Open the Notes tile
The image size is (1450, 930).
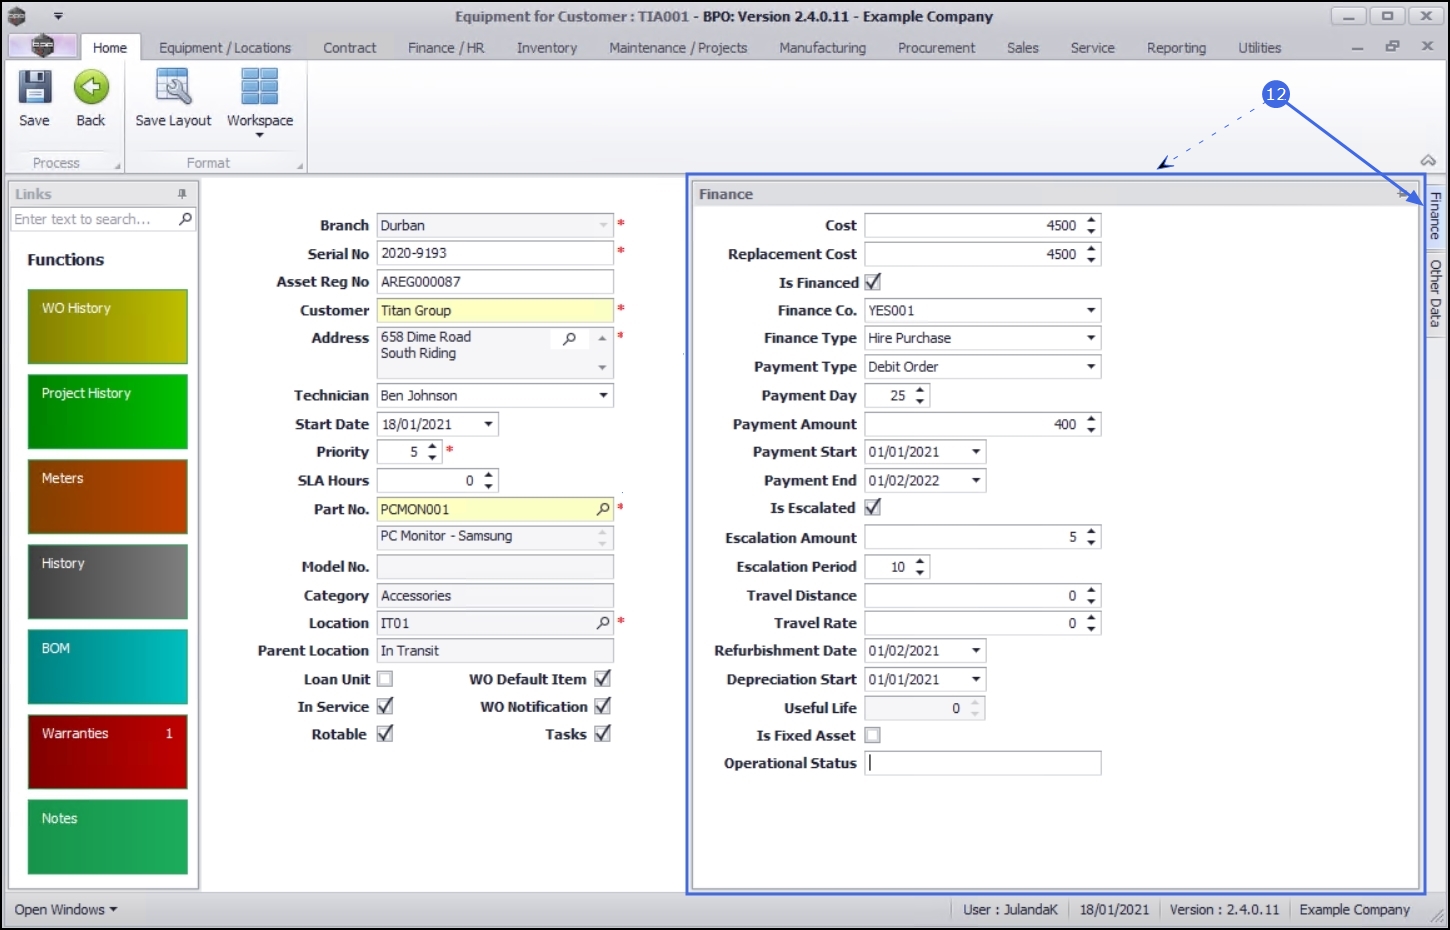[x=108, y=837]
